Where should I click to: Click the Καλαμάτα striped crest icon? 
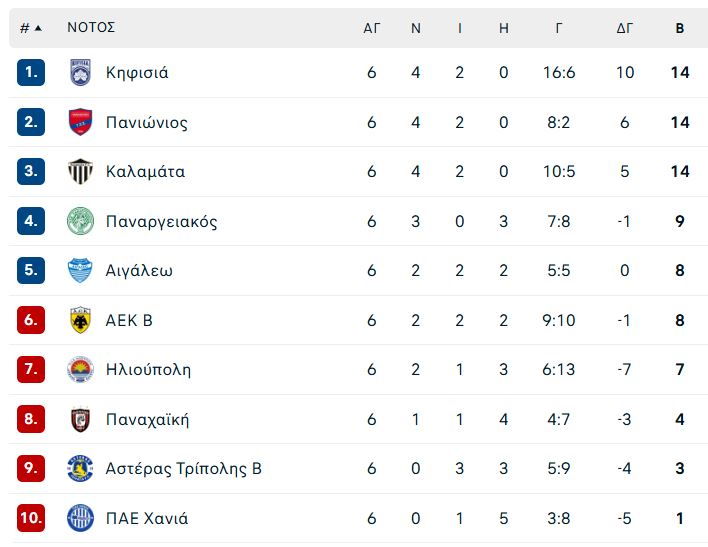click(x=80, y=171)
